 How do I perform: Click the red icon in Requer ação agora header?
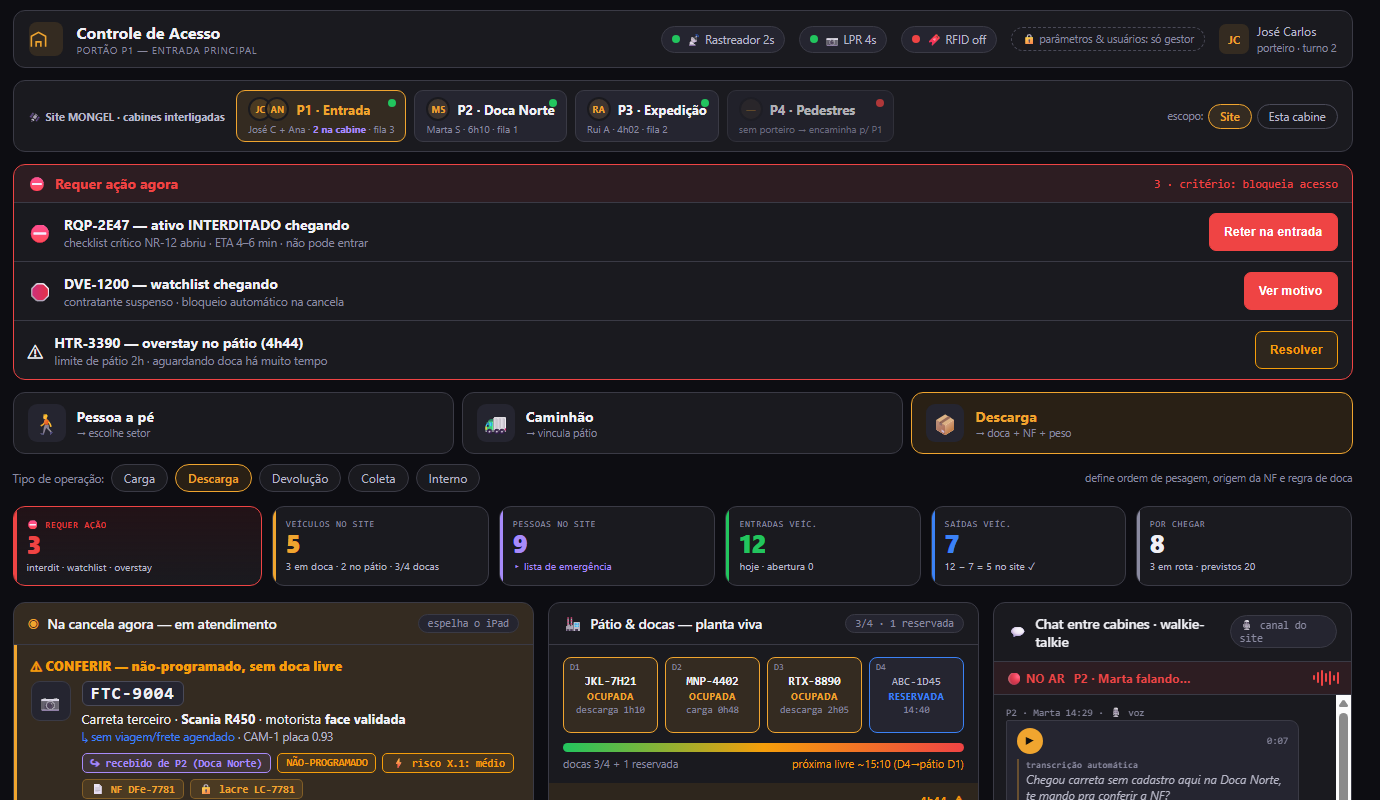click(37, 184)
